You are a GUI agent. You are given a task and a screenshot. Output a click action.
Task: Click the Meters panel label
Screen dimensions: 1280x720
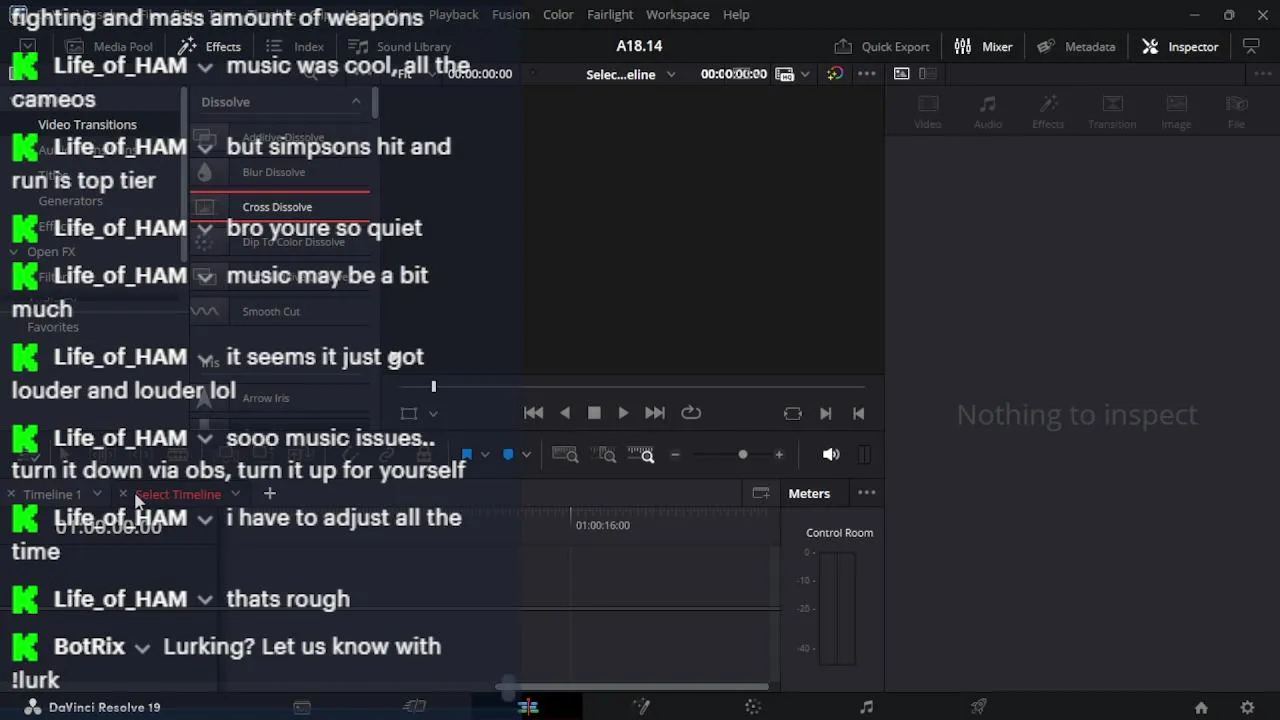(x=809, y=493)
